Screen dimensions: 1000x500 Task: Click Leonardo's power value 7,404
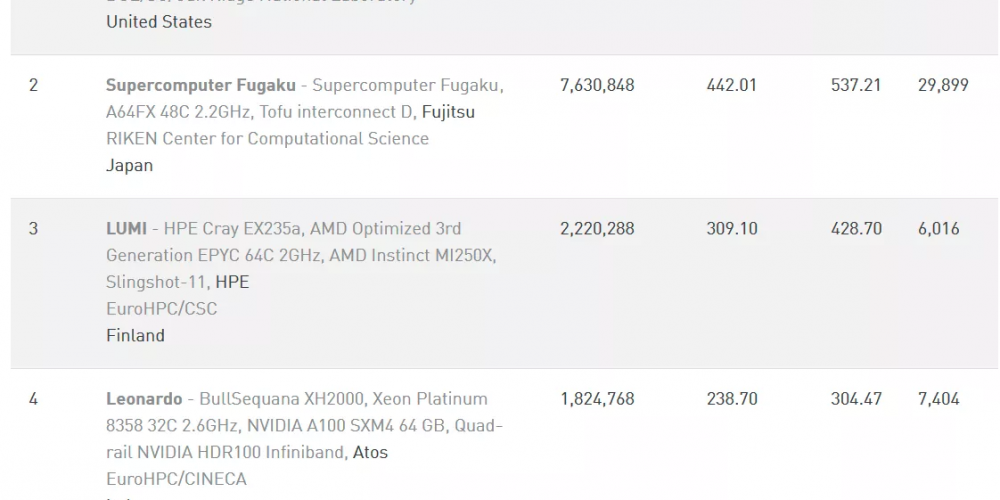[939, 399]
